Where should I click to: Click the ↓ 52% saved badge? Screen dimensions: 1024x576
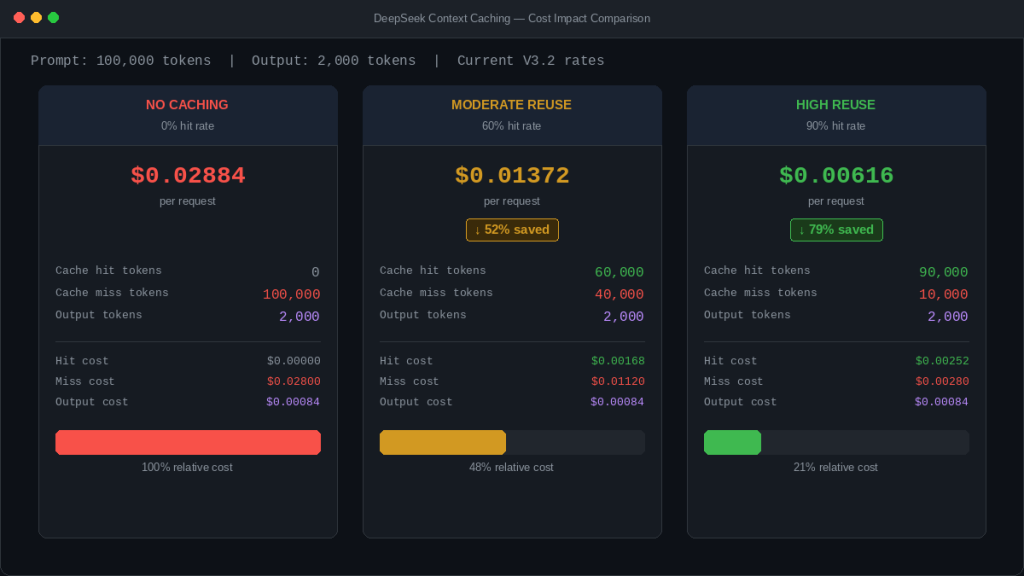tap(511, 229)
